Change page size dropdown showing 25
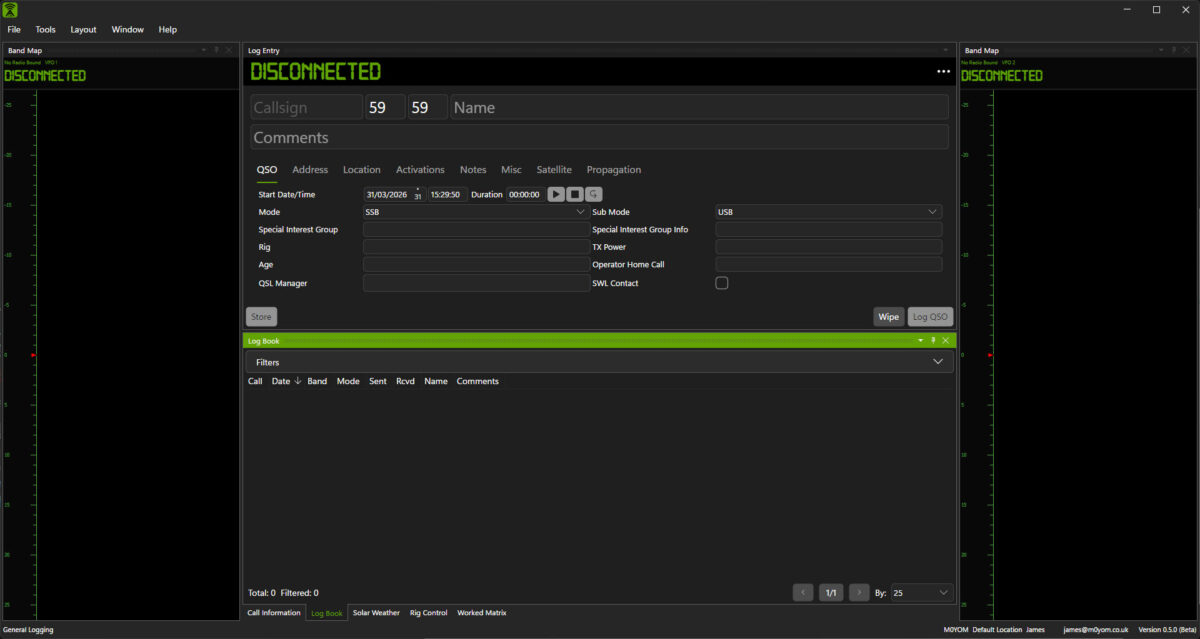The width and height of the screenshot is (1200, 639). [921, 593]
